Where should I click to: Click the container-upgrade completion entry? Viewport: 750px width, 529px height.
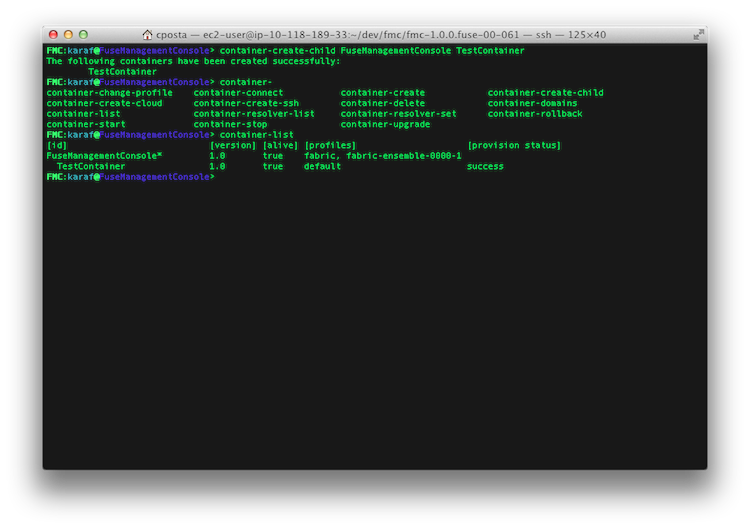[x=385, y=124]
